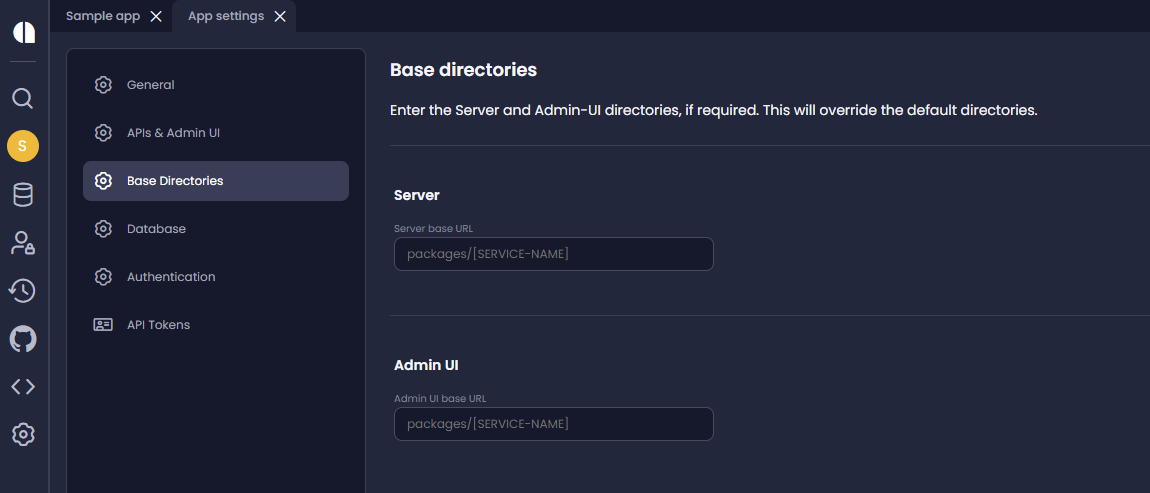
Task: Click the Server base URL field
Action: pyautogui.click(x=553, y=254)
